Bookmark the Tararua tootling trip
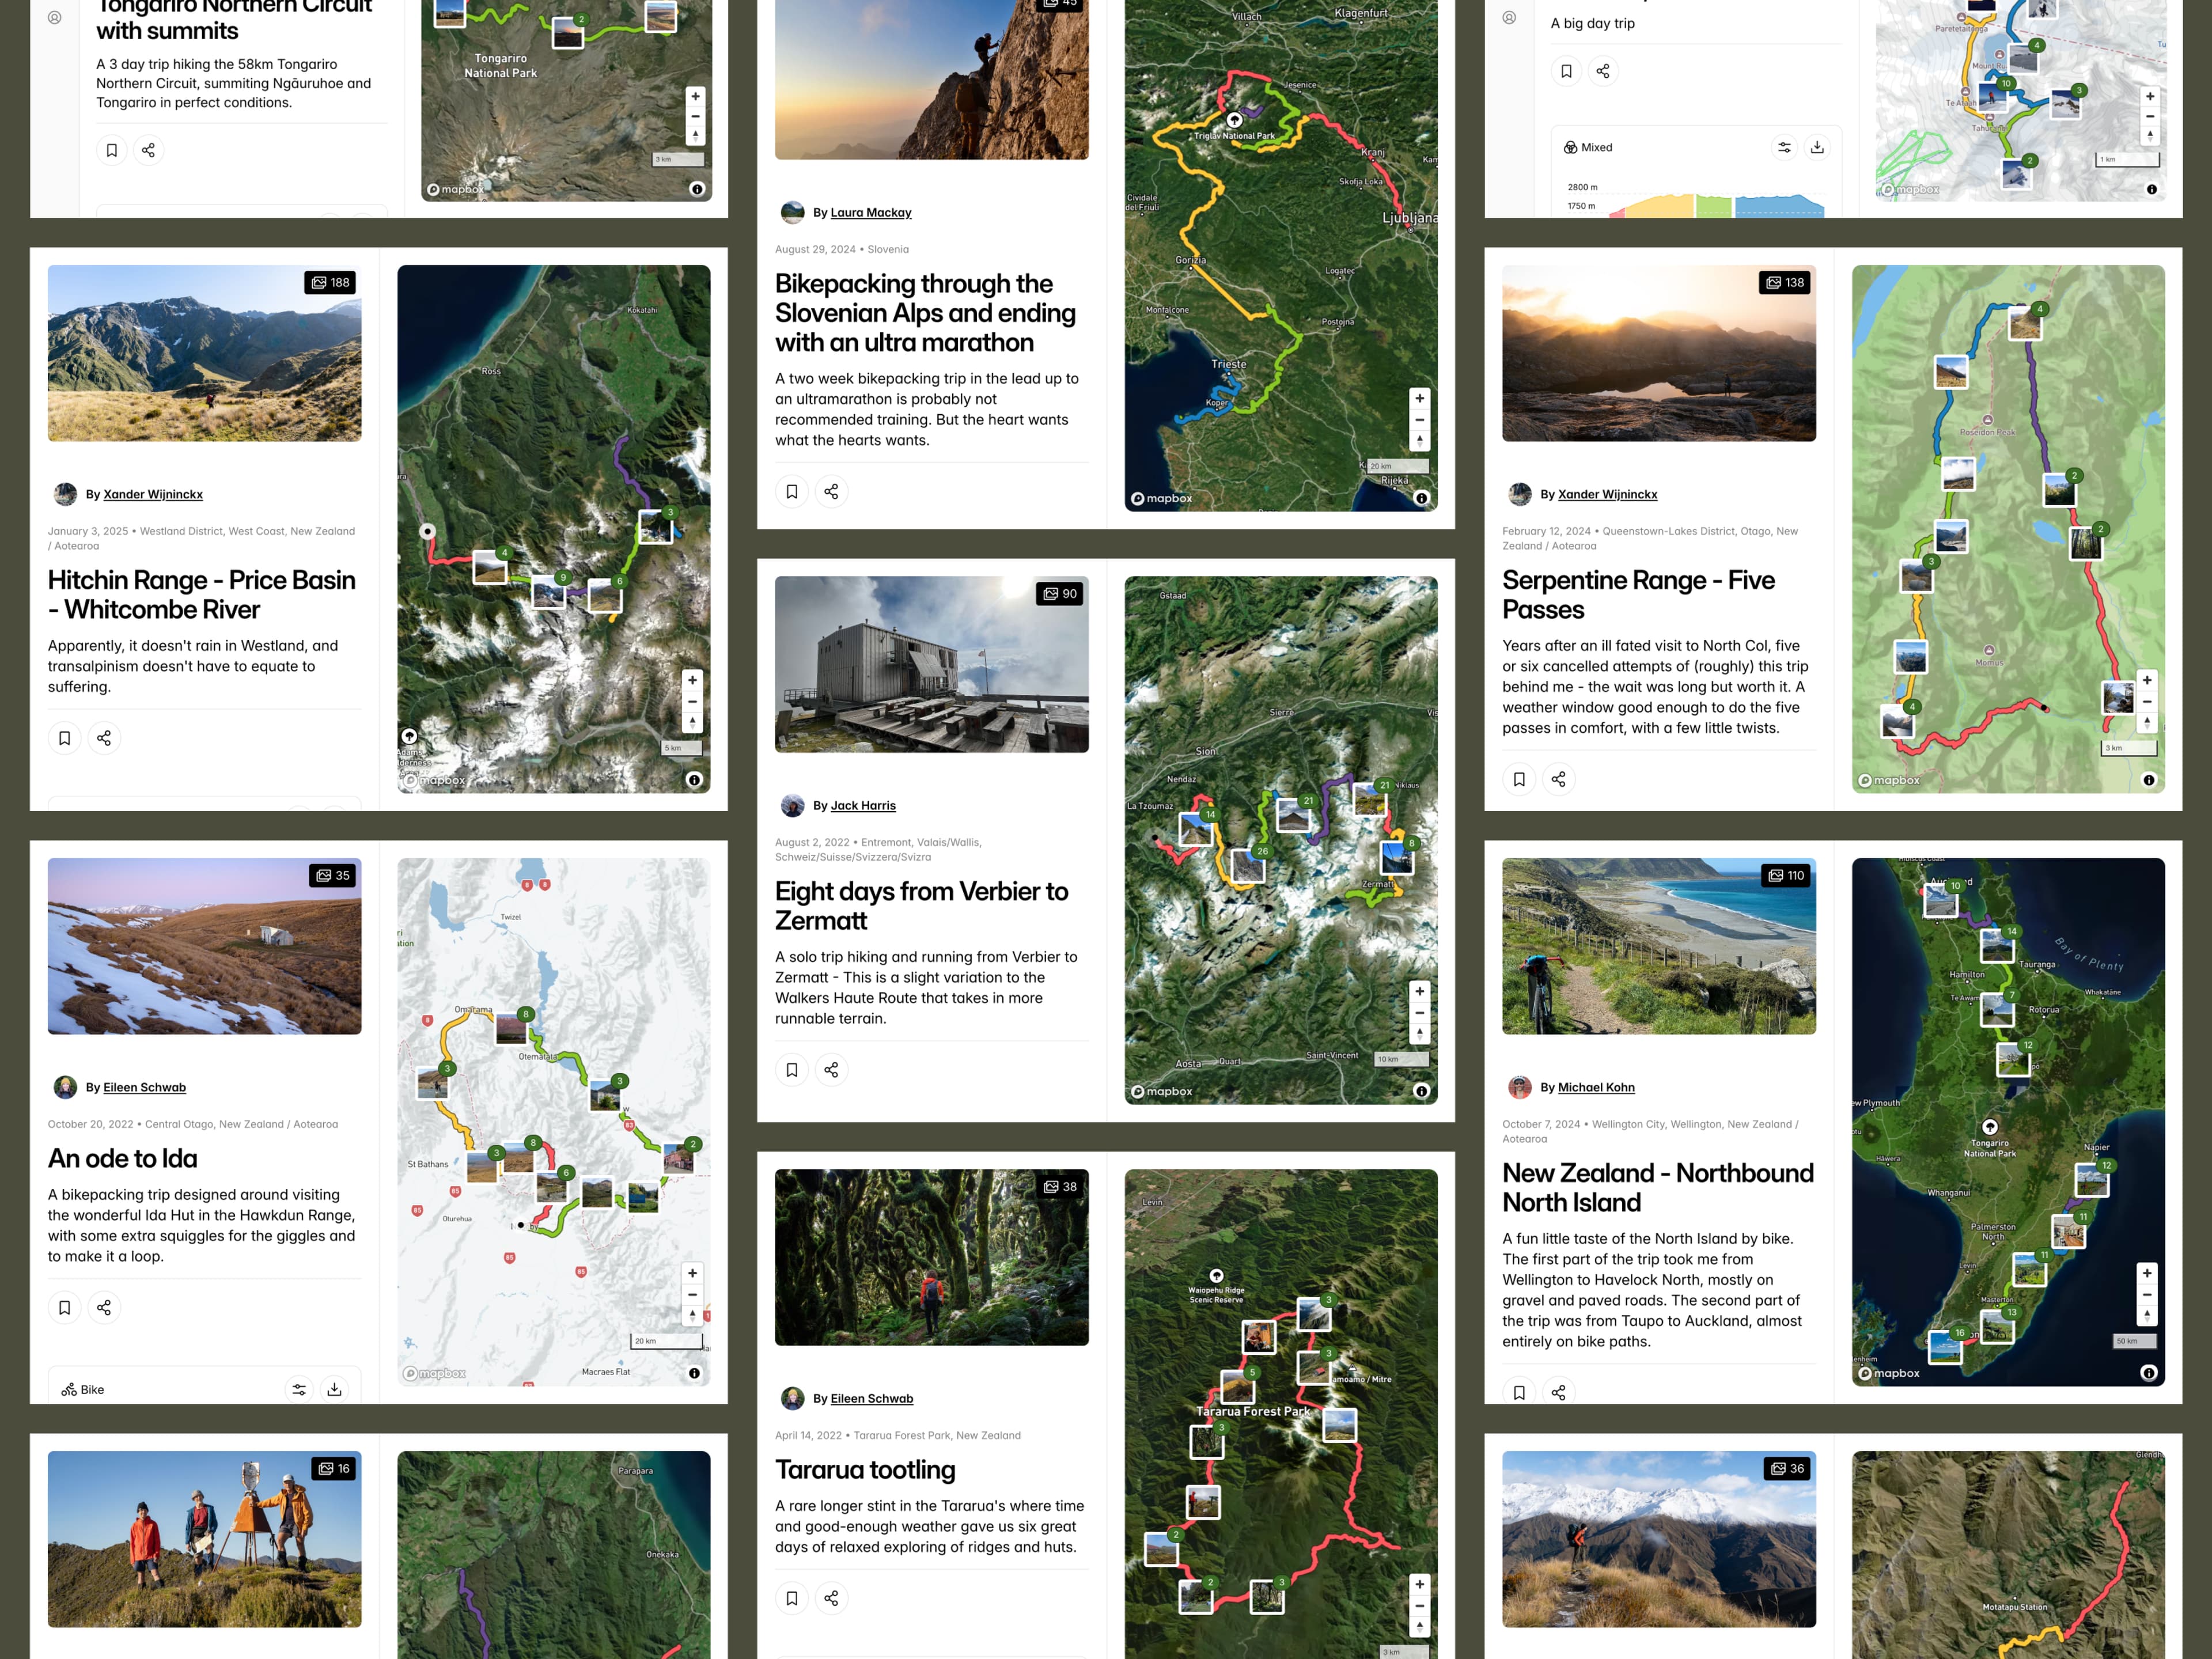Image resolution: width=2212 pixels, height=1659 pixels. coord(792,1598)
